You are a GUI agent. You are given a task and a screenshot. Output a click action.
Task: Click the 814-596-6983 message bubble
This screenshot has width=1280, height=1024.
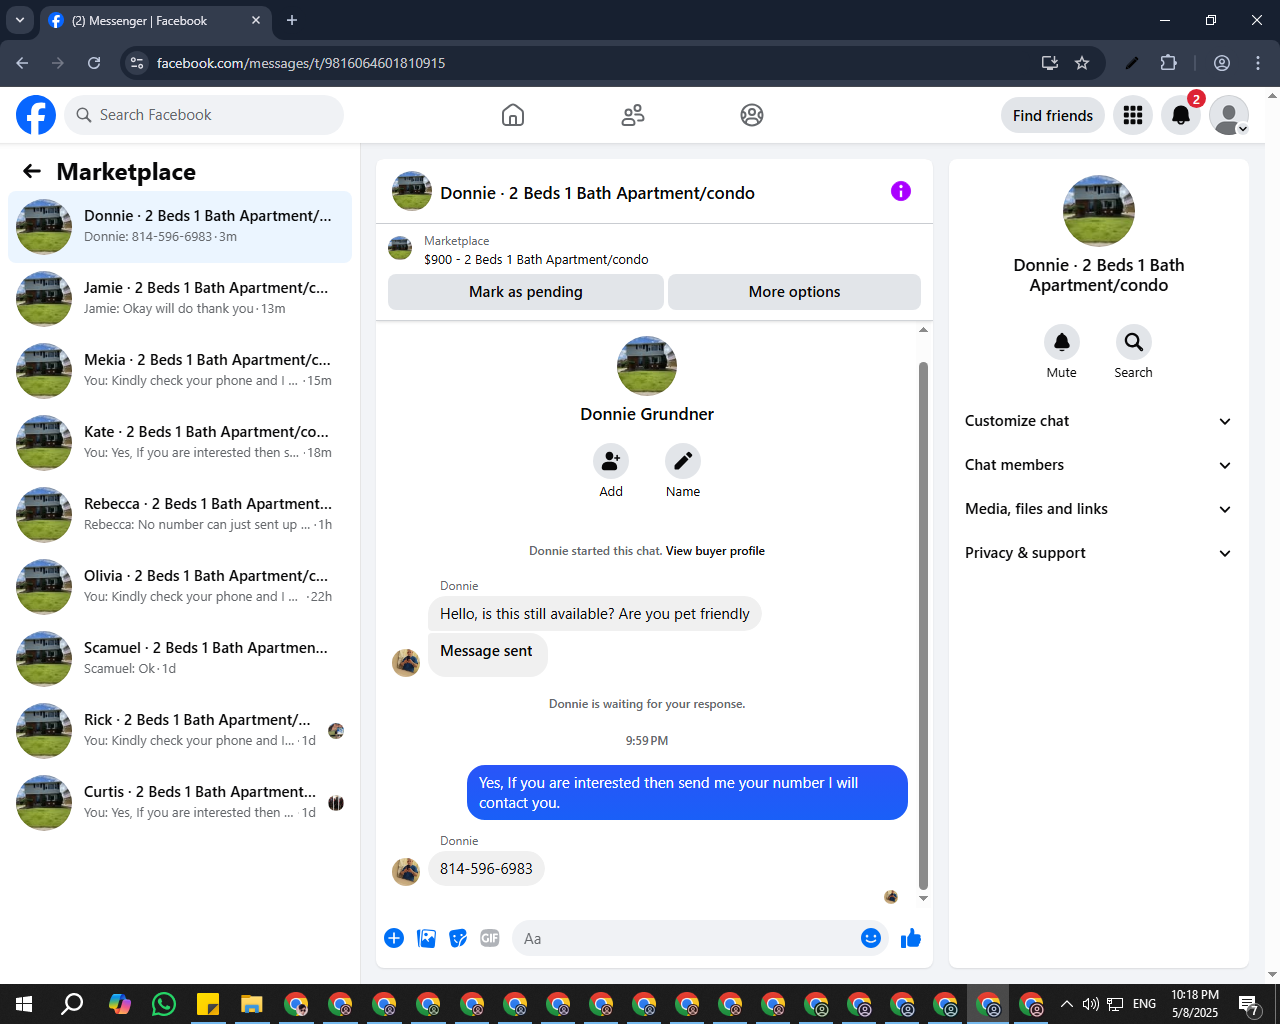click(x=486, y=869)
